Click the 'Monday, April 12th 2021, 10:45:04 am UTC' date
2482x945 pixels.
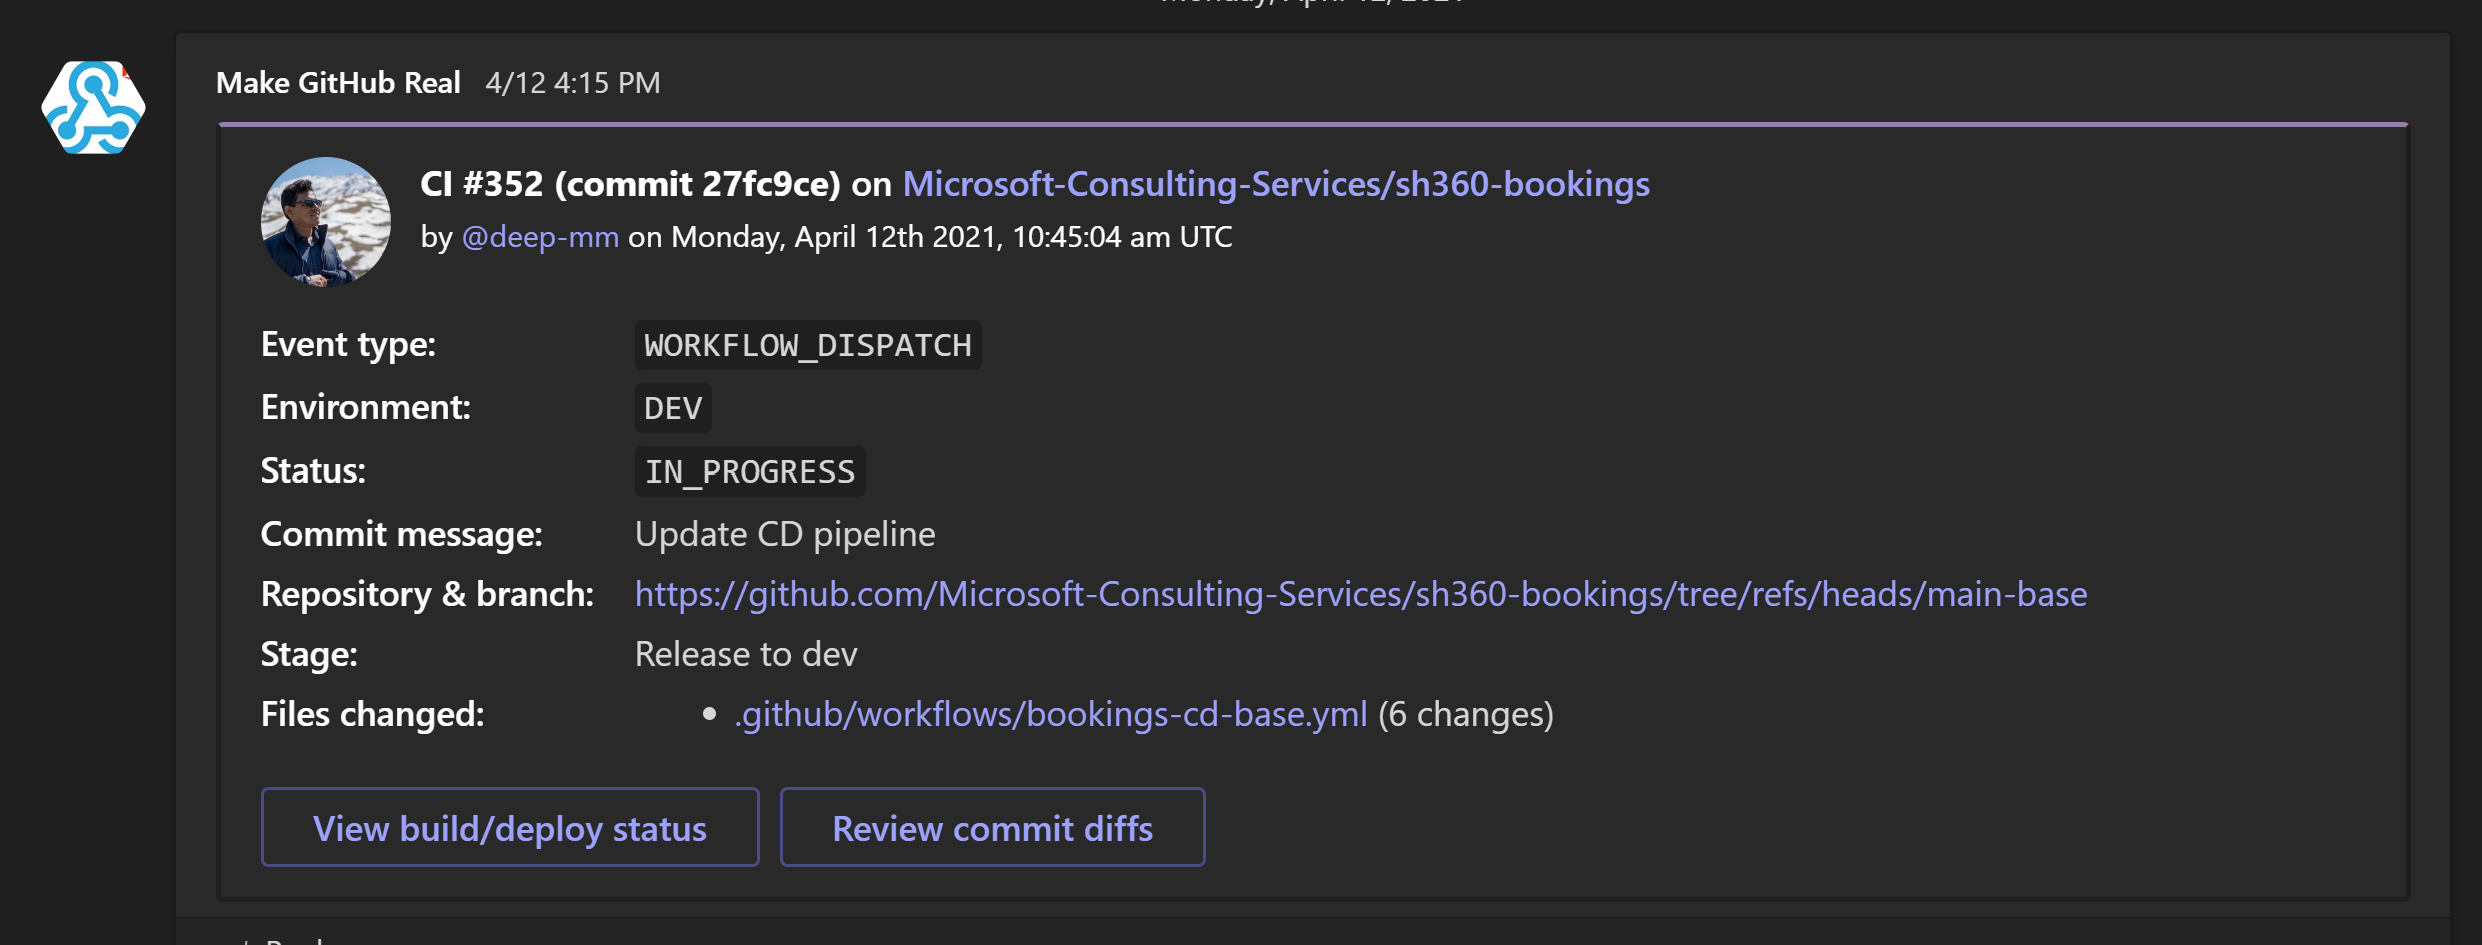pyautogui.click(x=952, y=237)
